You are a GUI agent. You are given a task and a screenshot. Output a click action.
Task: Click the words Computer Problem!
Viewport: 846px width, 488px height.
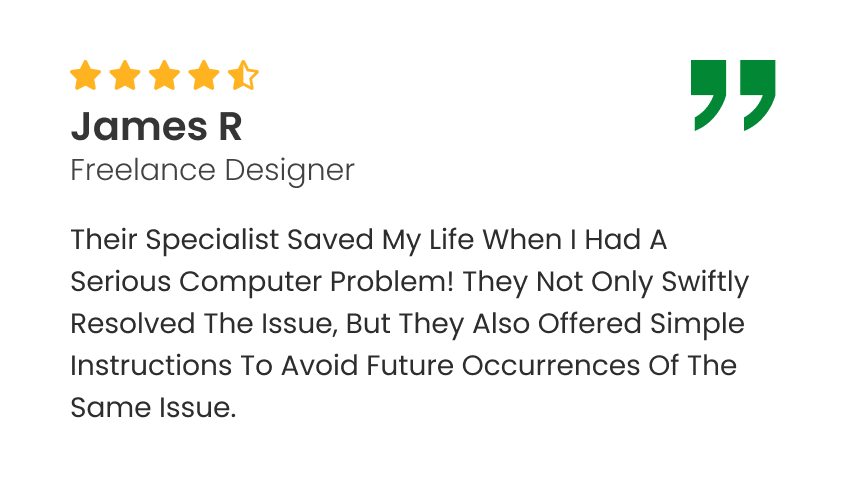(x=317, y=282)
